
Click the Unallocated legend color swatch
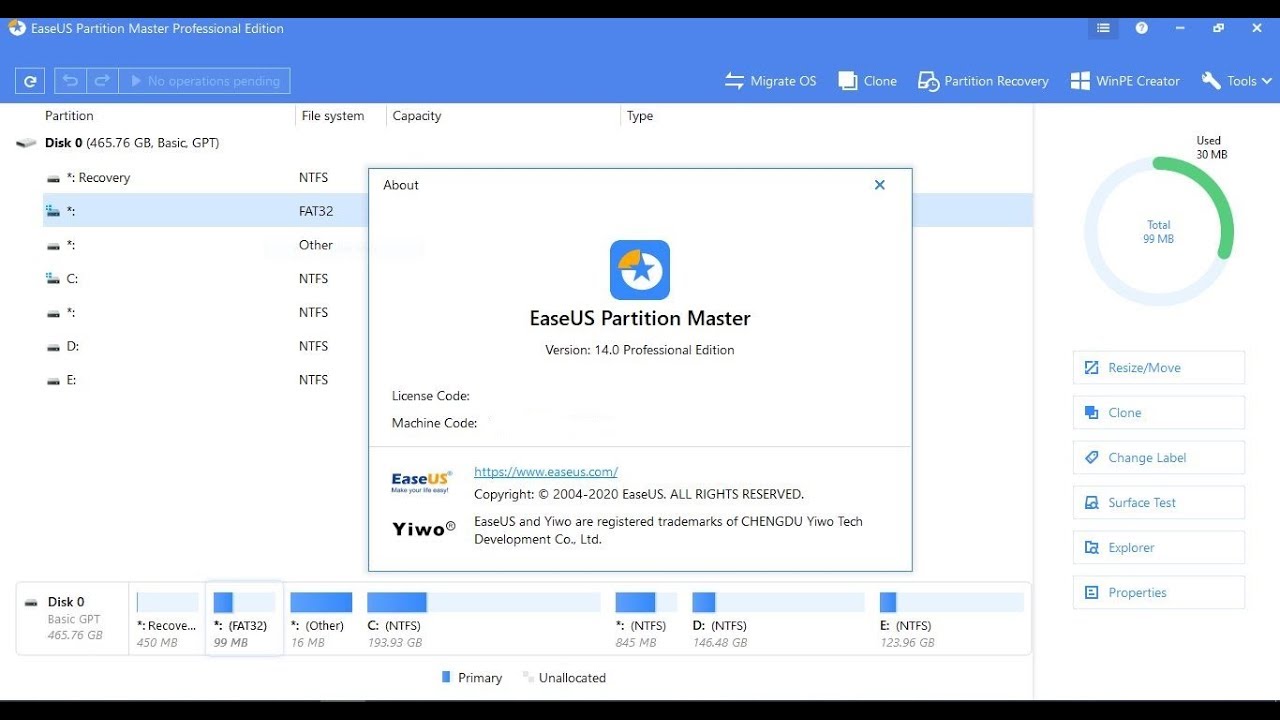pos(528,677)
